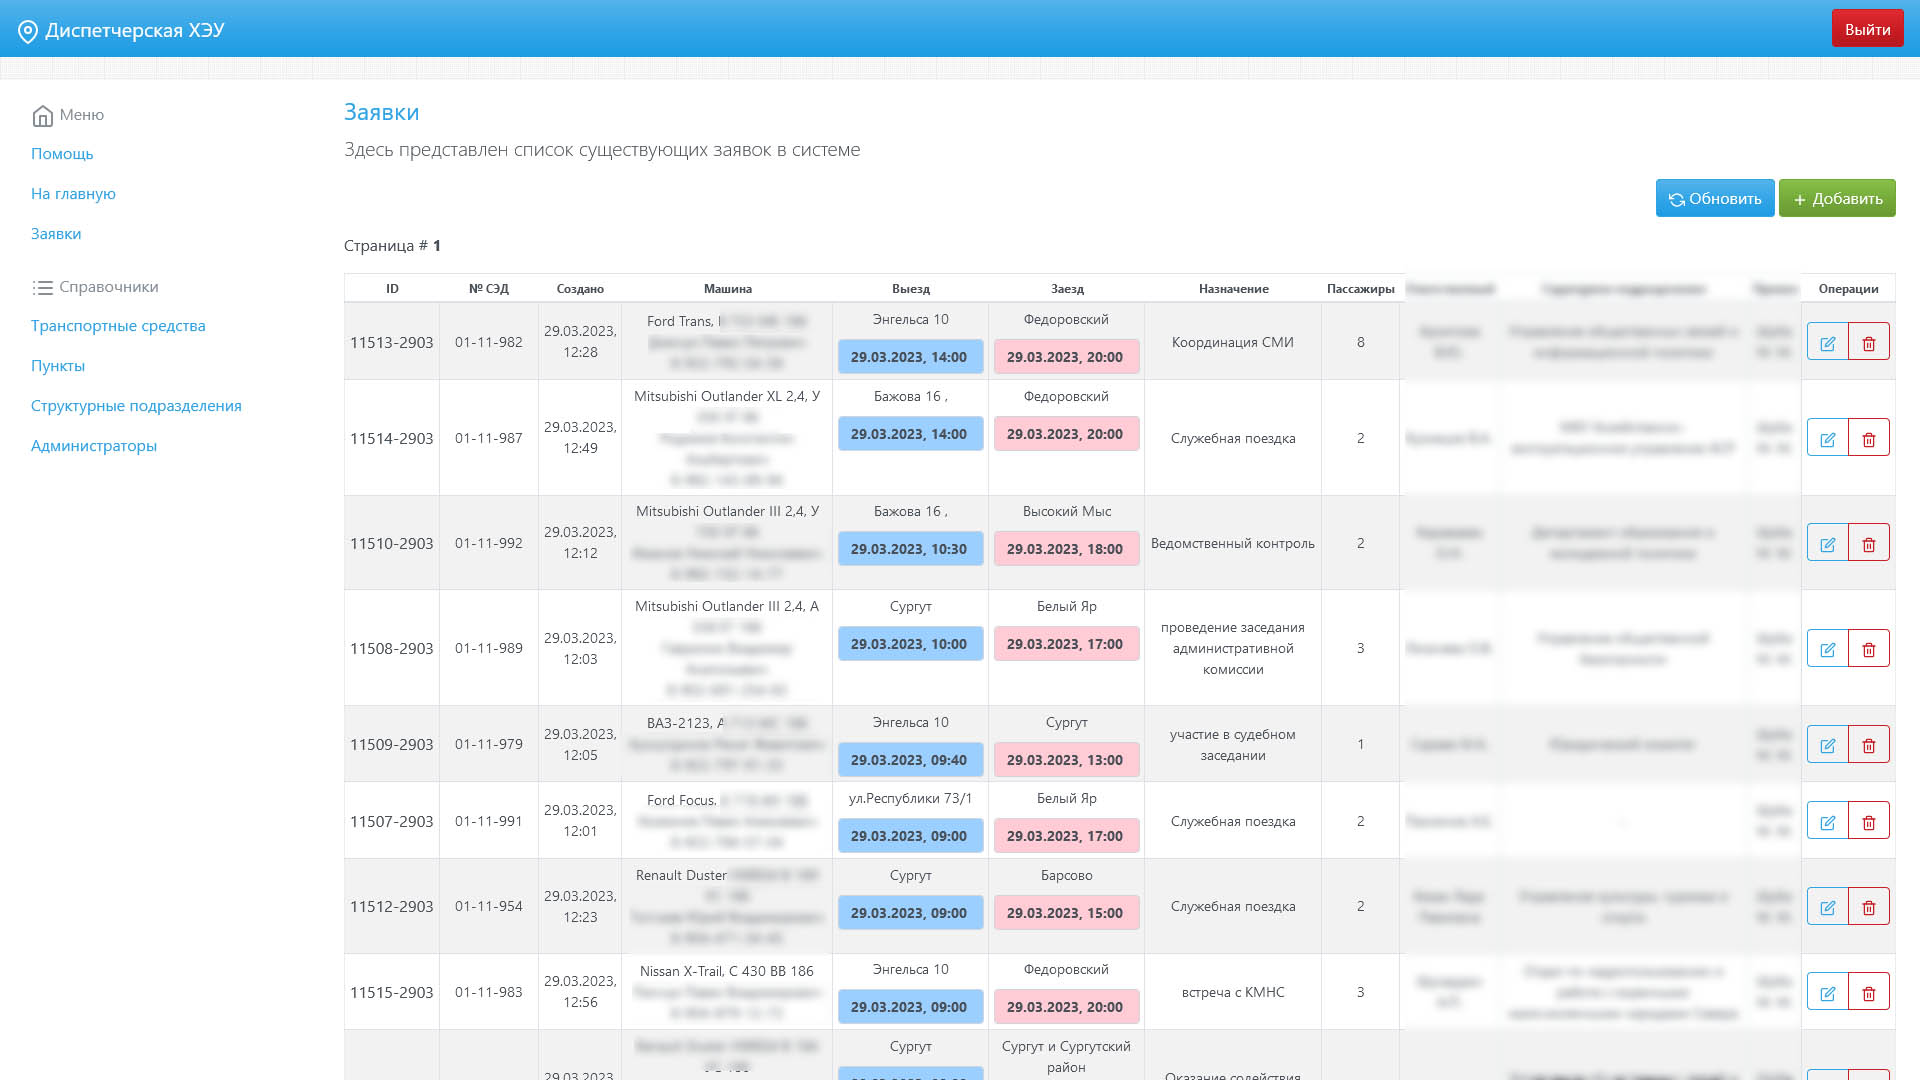Screen dimensions: 1920x1080
Task: Click the Создано column header
Action: [x=580, y=288]
